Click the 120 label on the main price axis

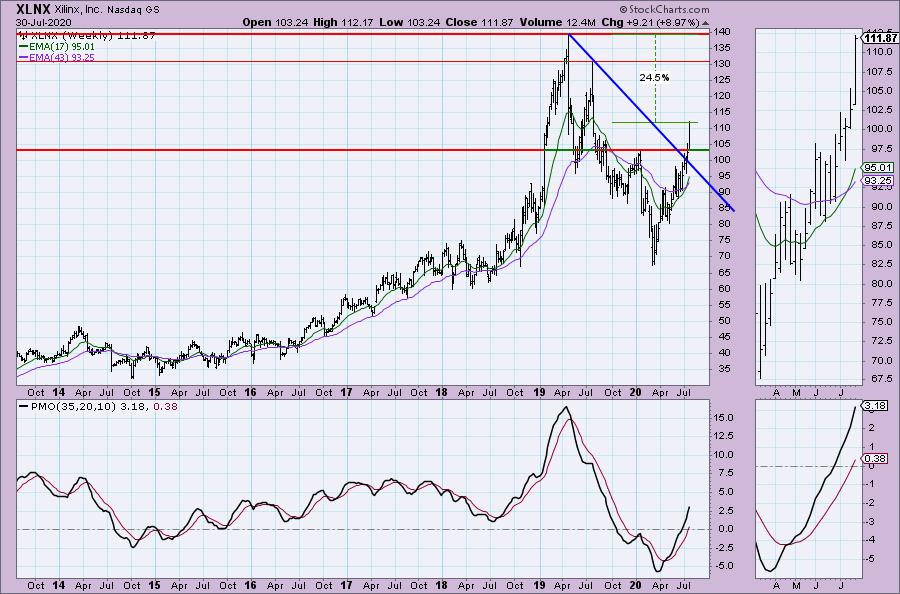[x=723, y=96]
